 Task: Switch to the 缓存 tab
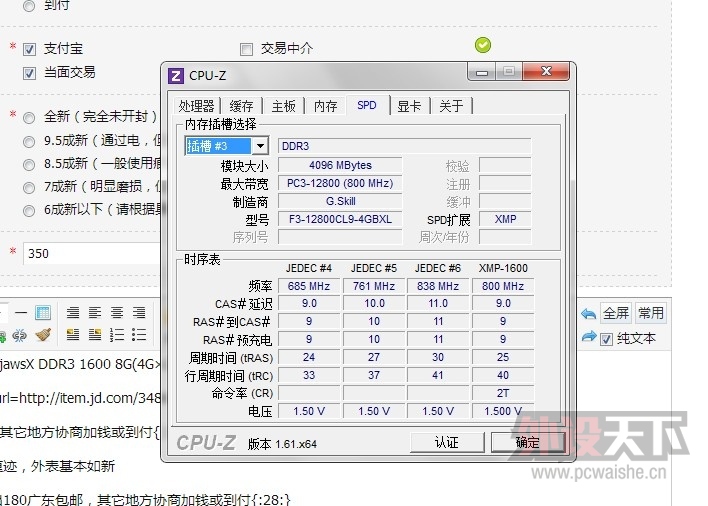(x=242, y=106)
